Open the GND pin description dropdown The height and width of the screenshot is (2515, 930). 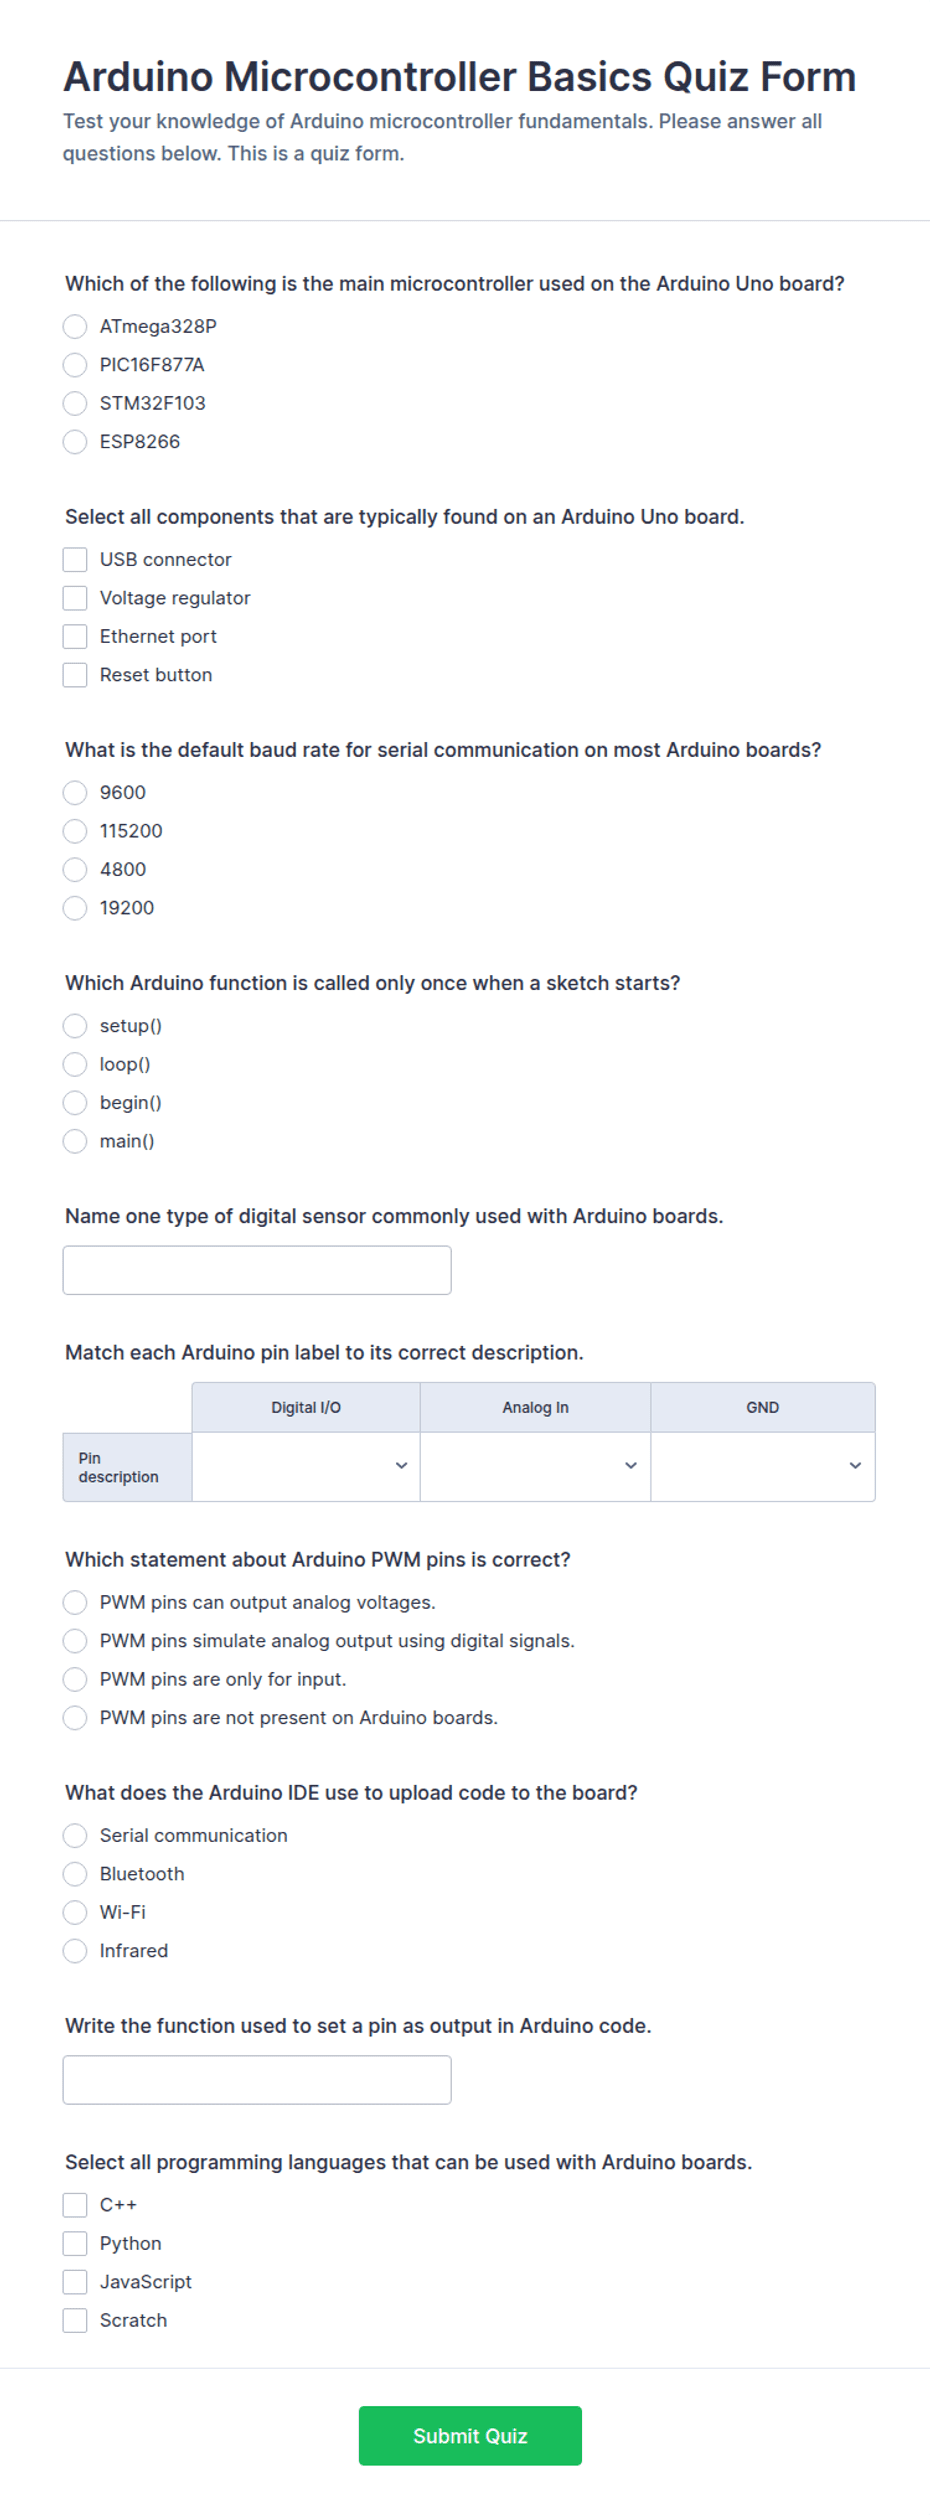click(763, 1466)
